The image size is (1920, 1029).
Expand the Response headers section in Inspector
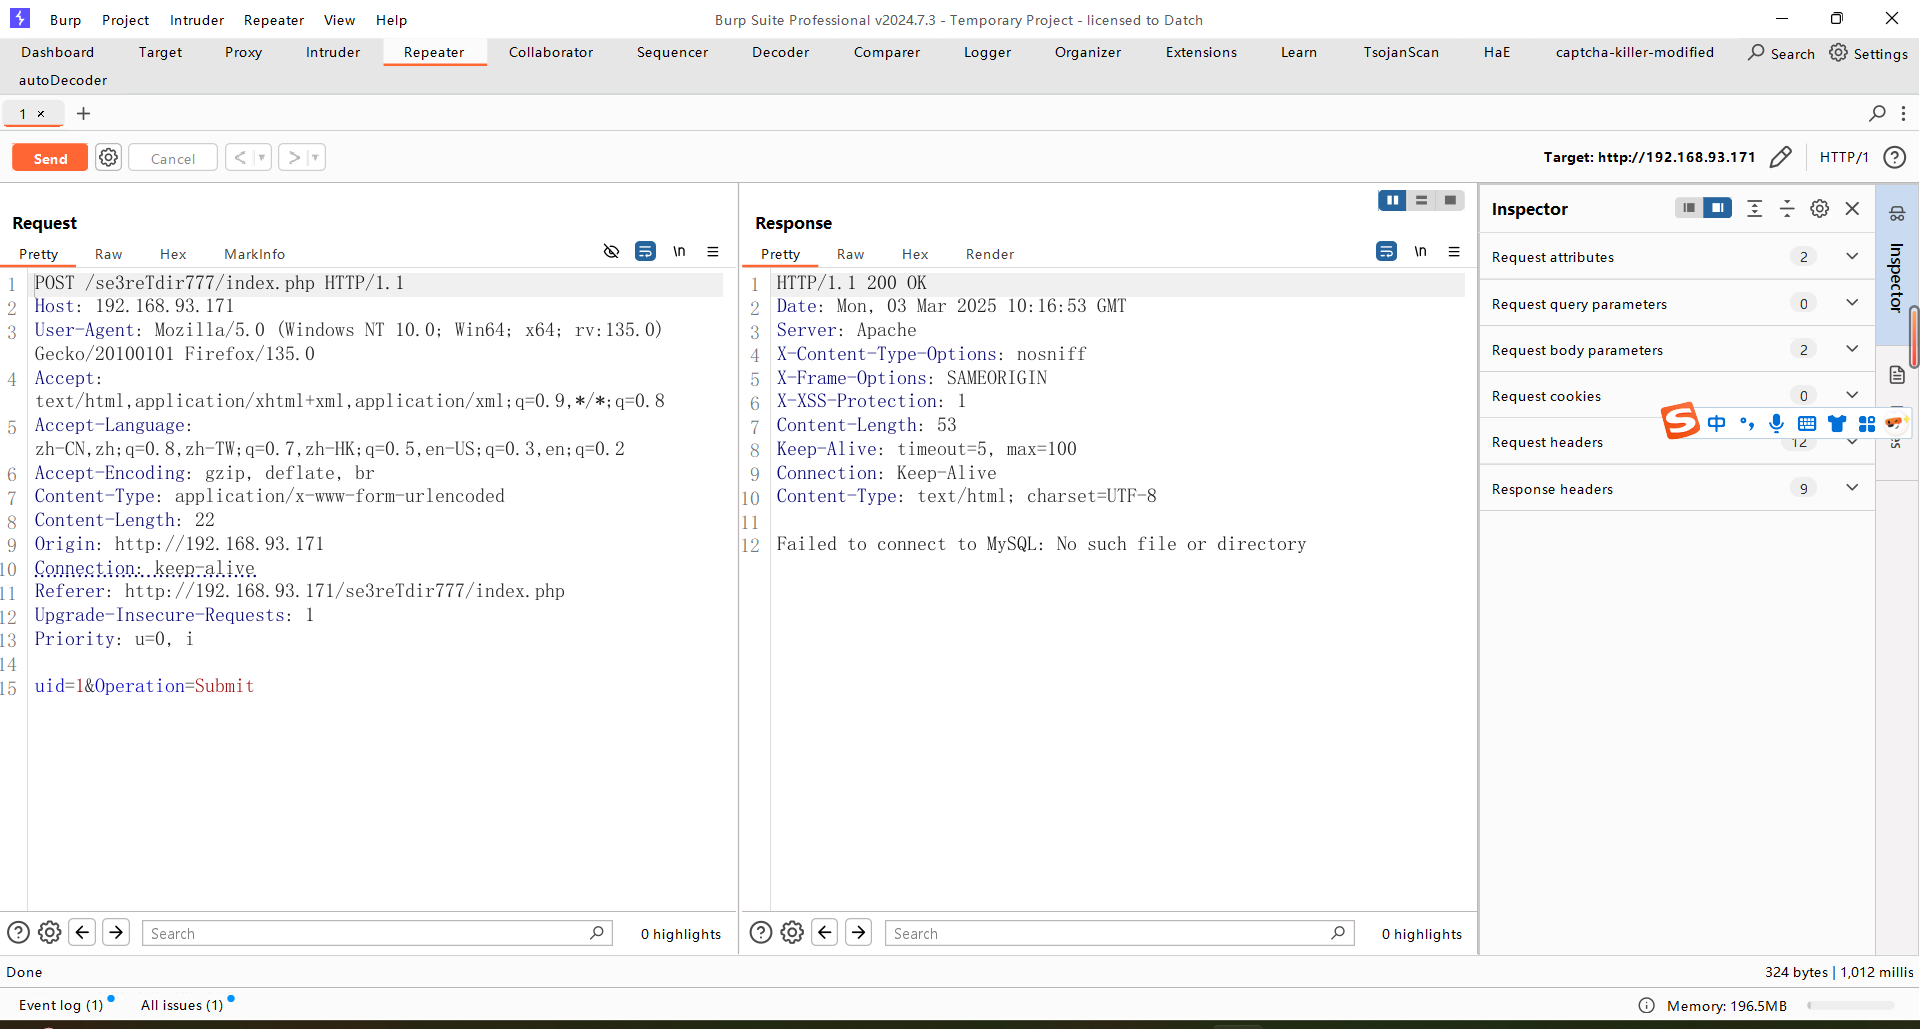[x=1852, y=488]
